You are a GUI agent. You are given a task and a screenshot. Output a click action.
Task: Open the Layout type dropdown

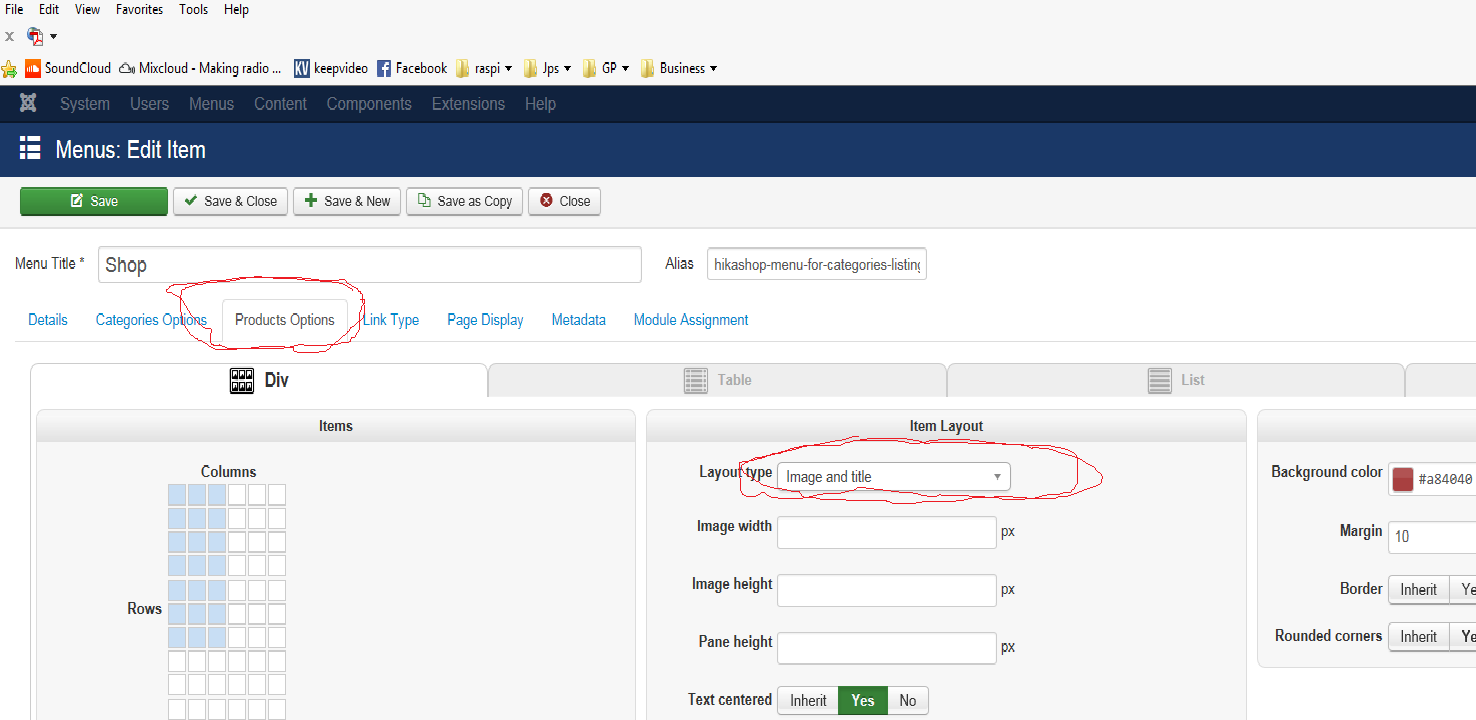point(894,477)
